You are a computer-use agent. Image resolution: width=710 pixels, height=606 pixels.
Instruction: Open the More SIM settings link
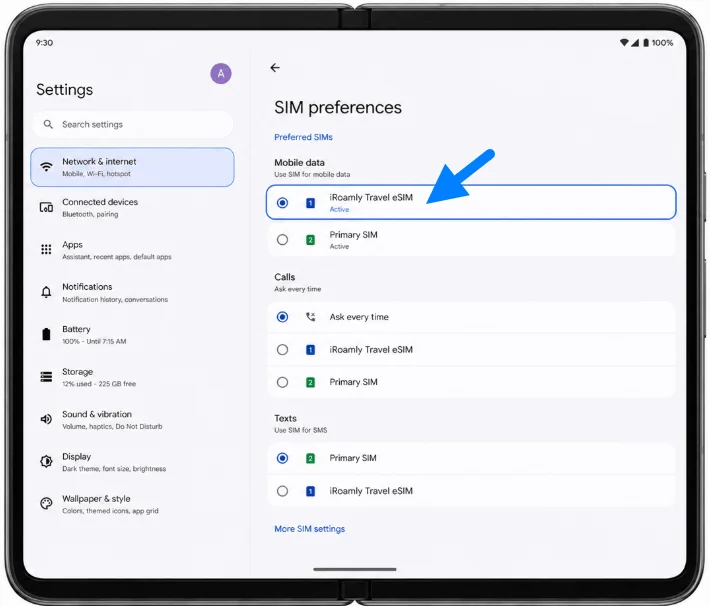(310, 529)
